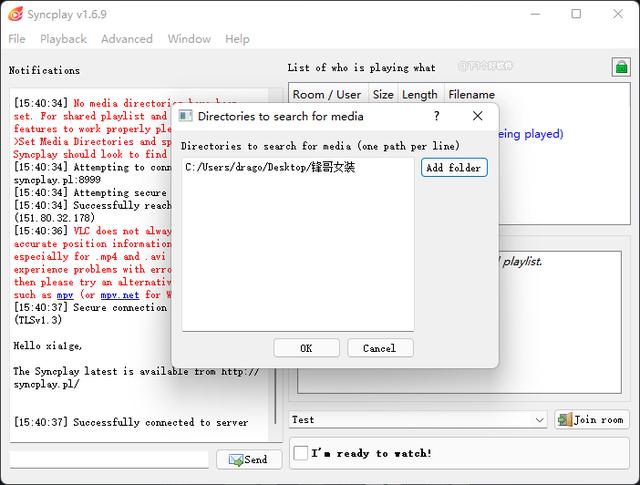Screen dimensions: 640x485
Task: Open the Help menu
Action: [237, 39]
